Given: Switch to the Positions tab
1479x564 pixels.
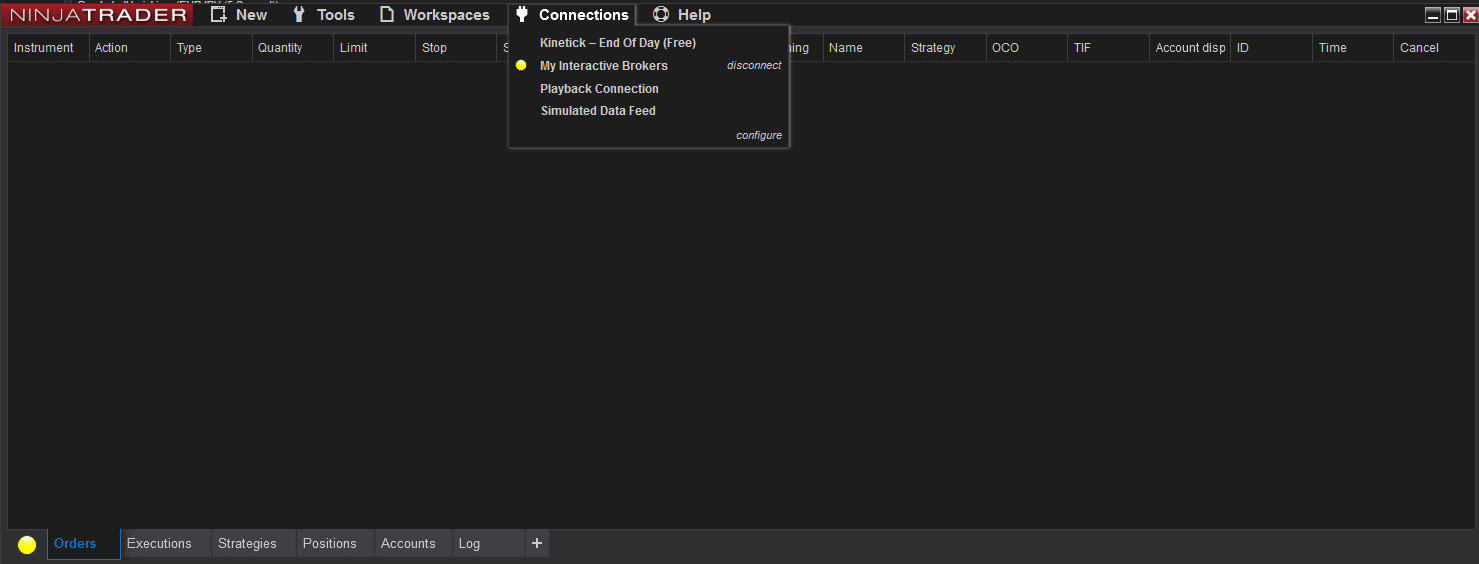Looking at the screenshot, I should [x=334, y=544].
